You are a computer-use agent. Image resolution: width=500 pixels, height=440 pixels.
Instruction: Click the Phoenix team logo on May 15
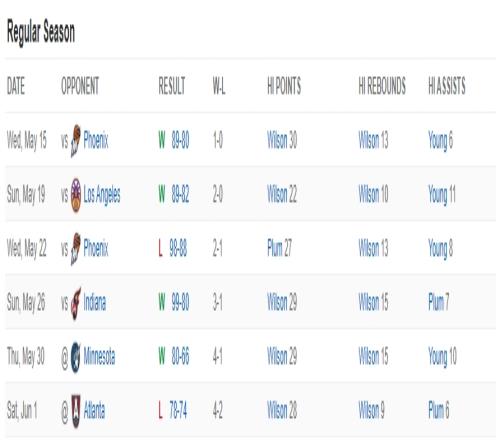[x=76, y=140]
